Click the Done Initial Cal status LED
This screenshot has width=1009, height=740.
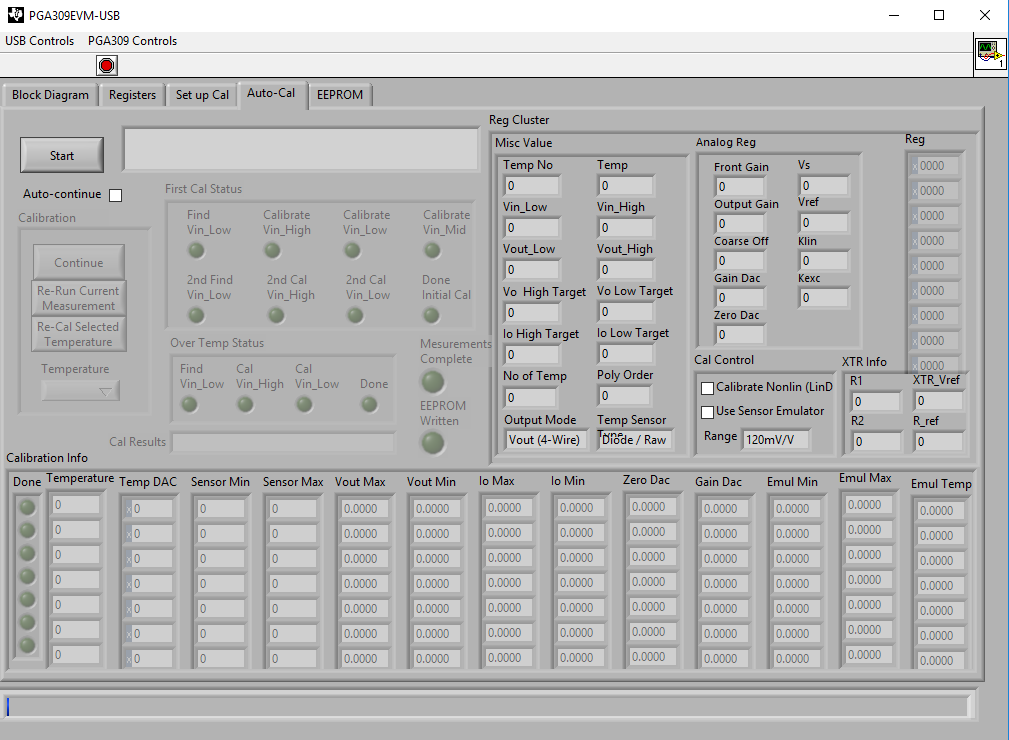[431, 315]
